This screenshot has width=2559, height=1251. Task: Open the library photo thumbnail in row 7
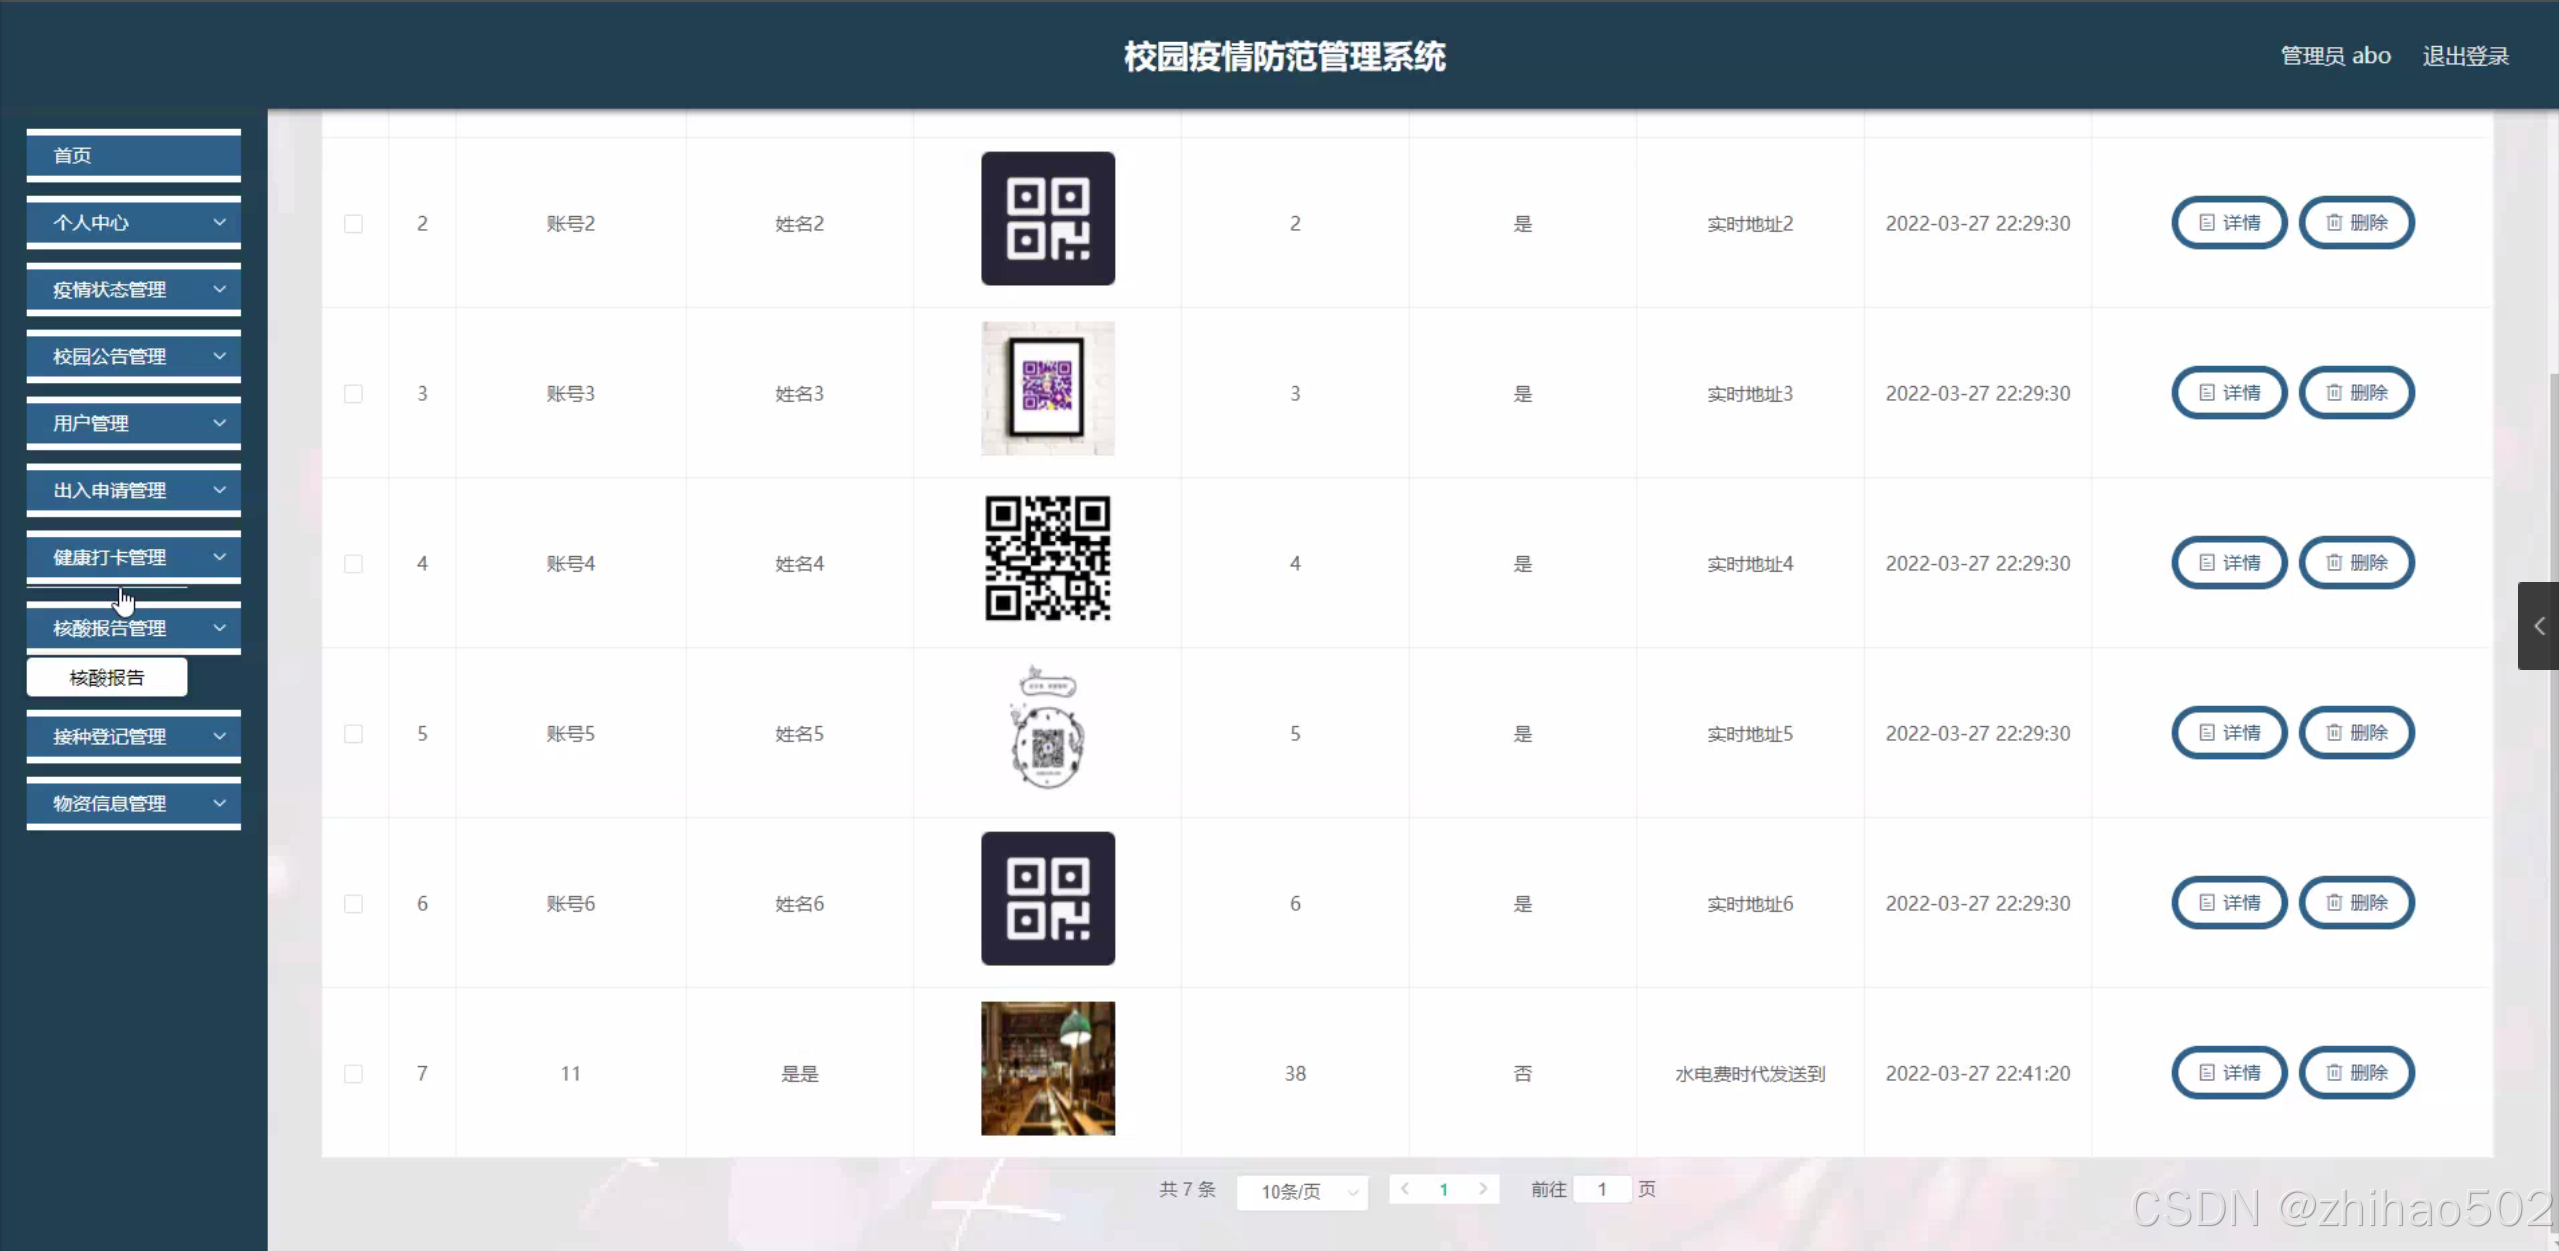pyautogui.click(x=1047, y=1068)
